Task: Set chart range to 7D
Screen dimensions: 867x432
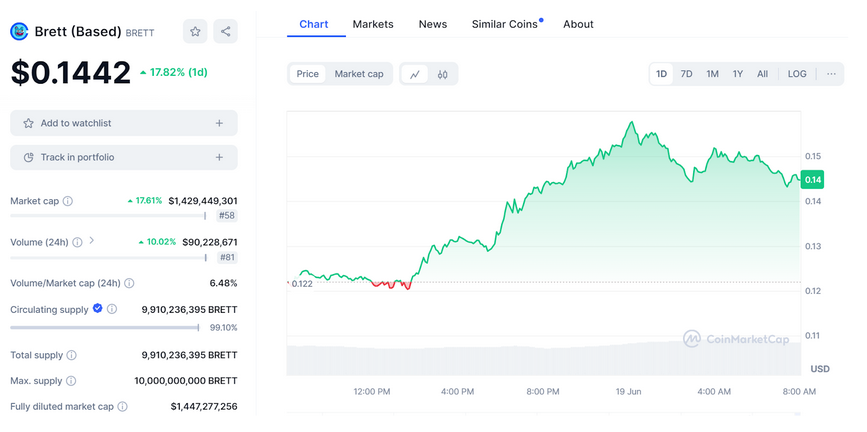Action: click(x=686, y=74)
